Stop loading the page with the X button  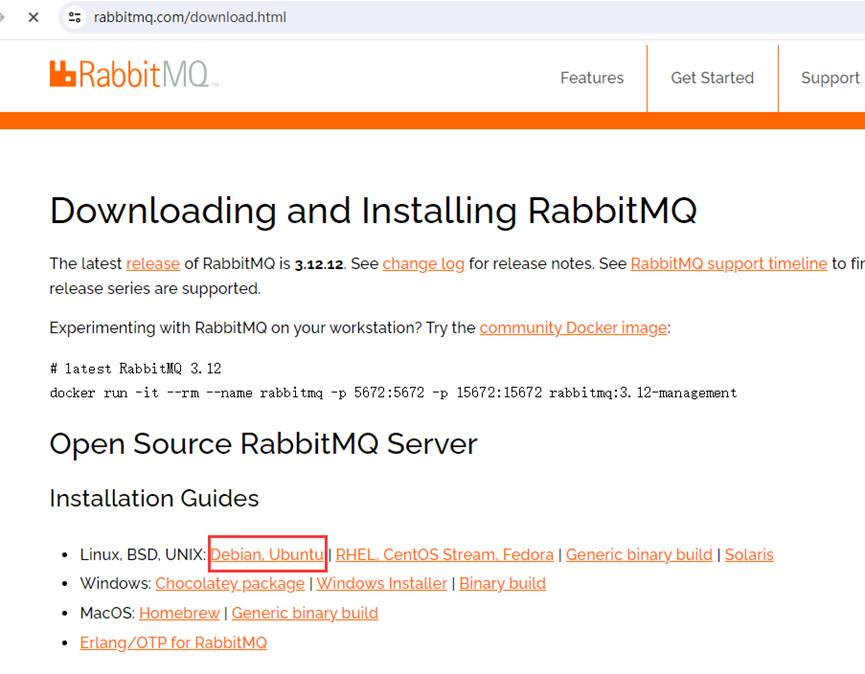[34, 18]
